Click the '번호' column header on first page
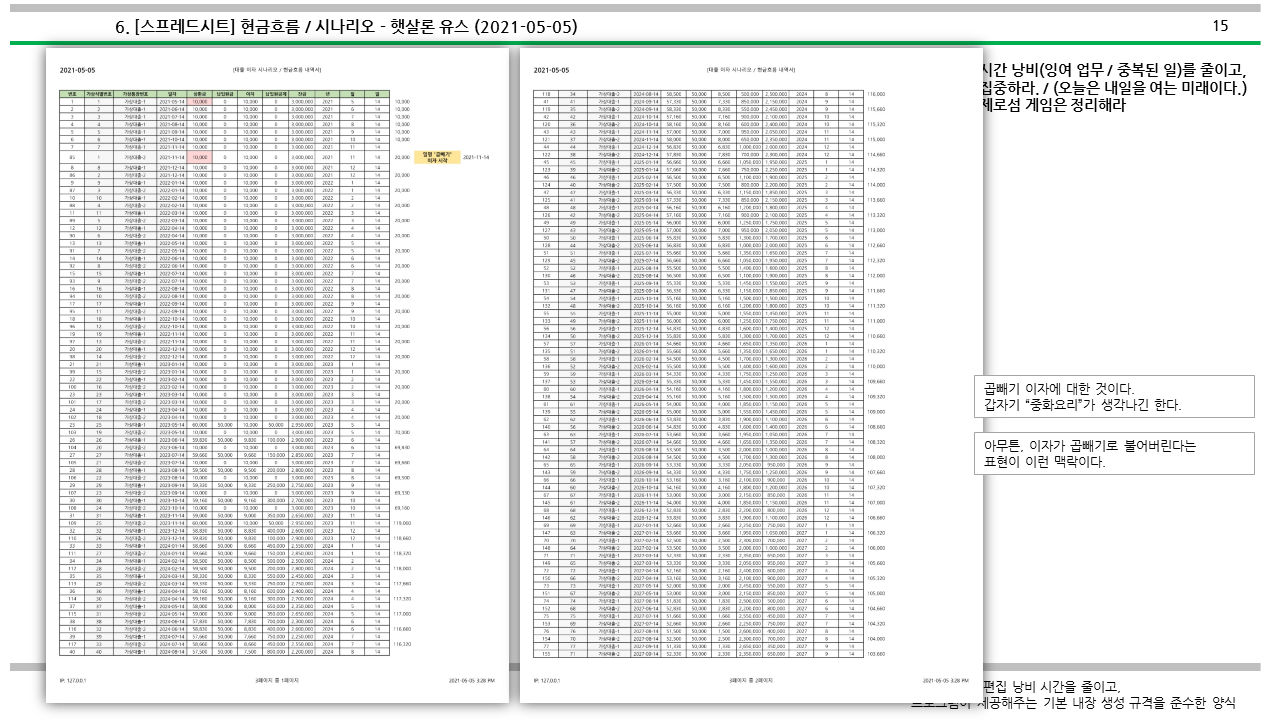The image size is (1280, 720). 72,94
